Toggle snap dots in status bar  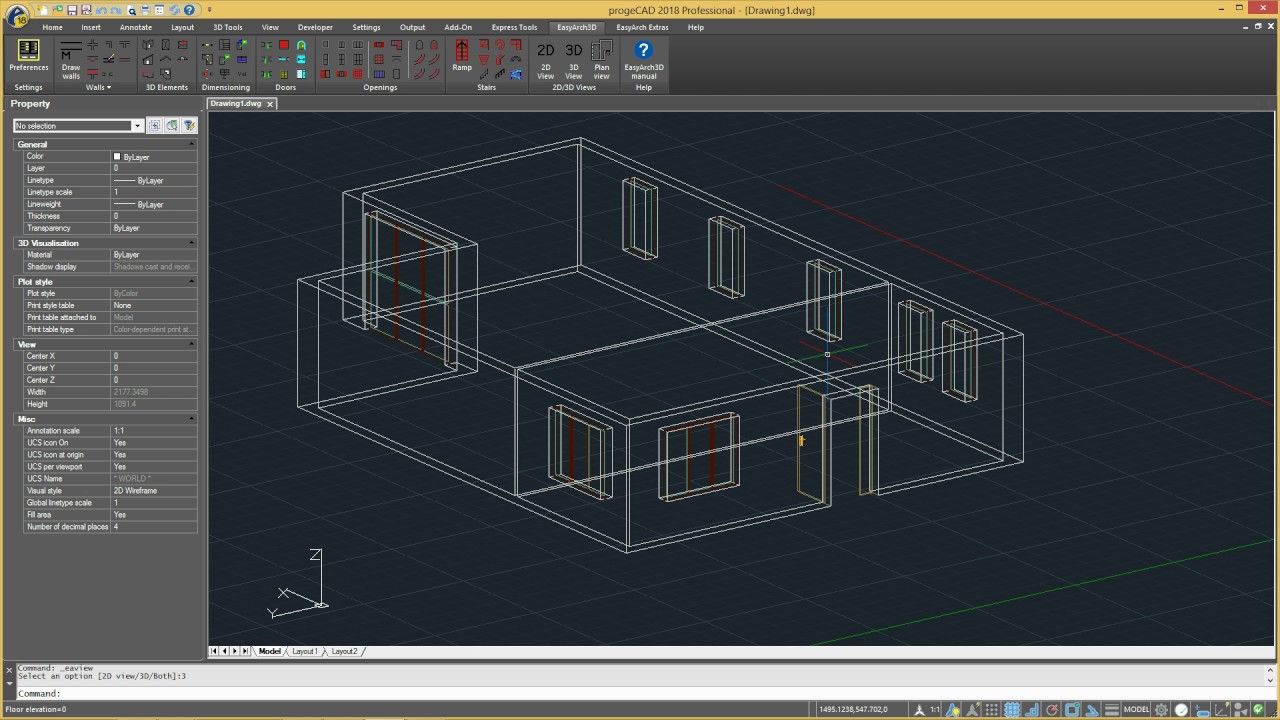992,710
